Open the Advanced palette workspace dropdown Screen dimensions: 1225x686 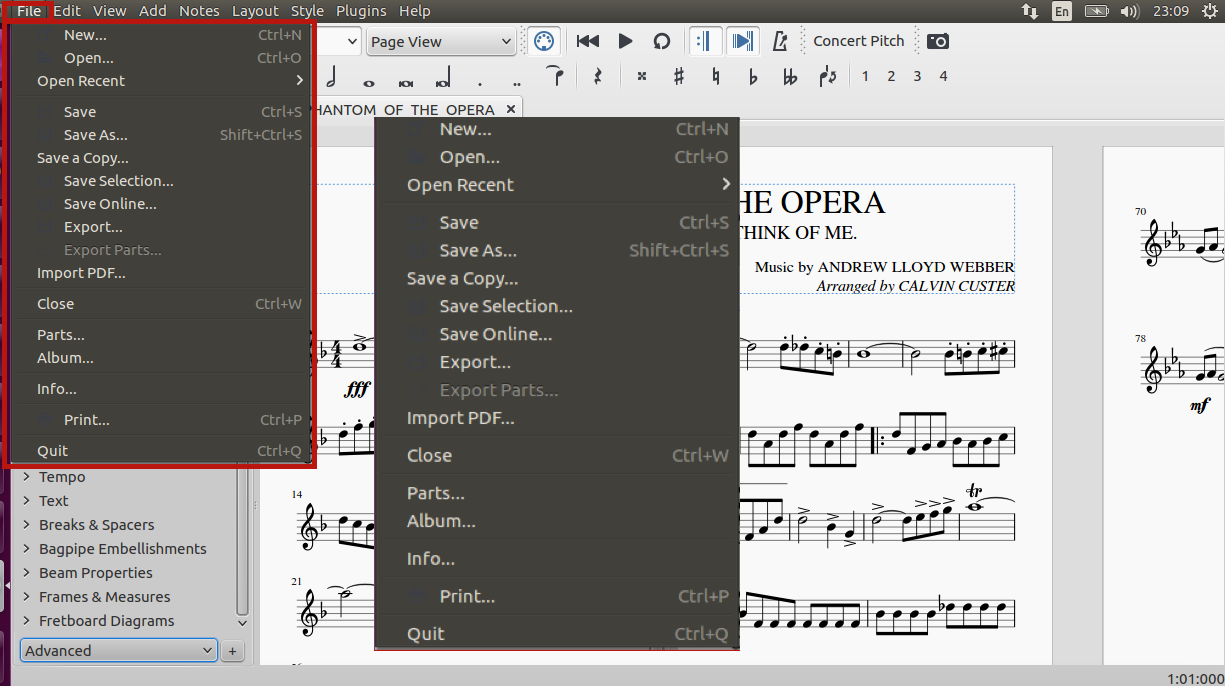coord(118,651)
